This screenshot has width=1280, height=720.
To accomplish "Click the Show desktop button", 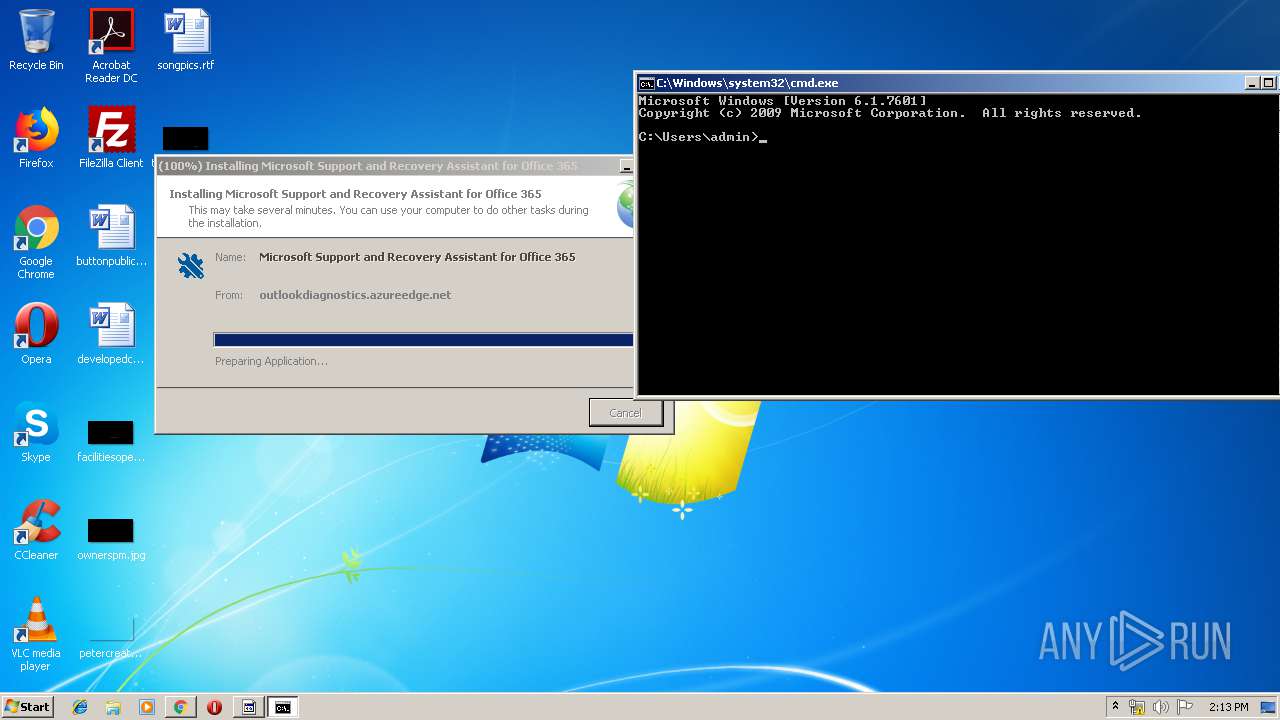I will point(1269,707).
